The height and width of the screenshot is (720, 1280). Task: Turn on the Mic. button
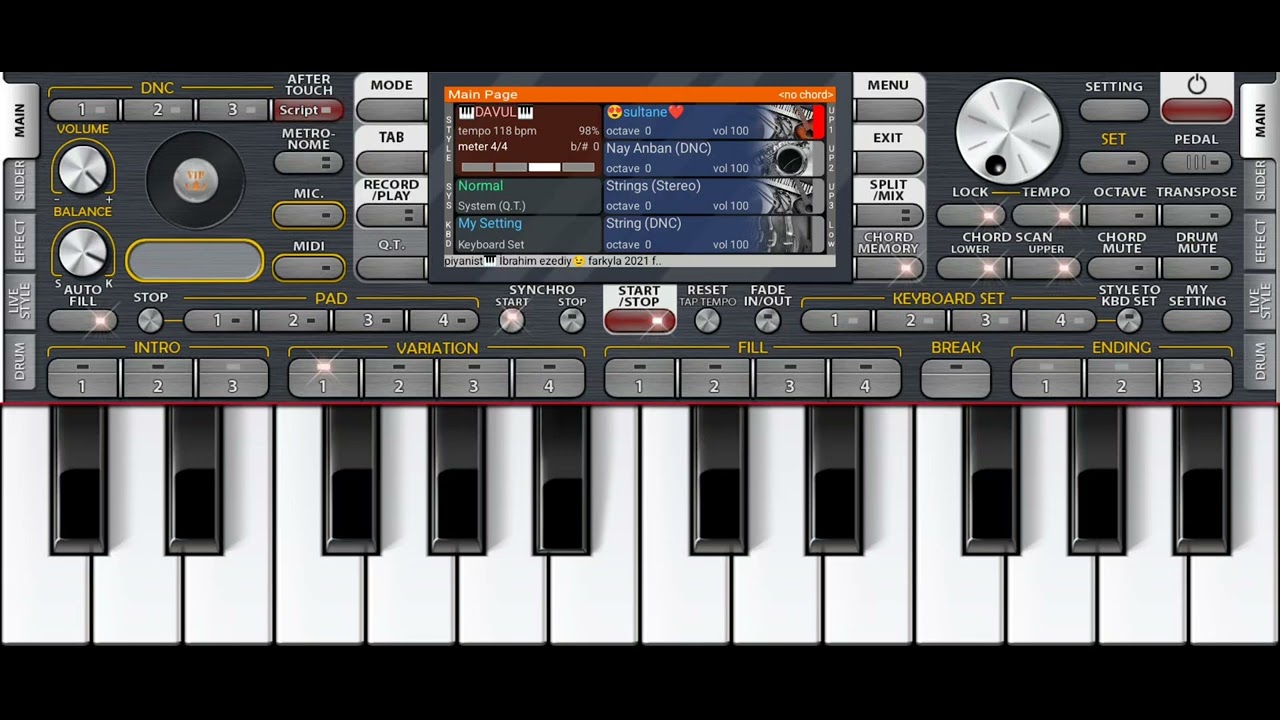click(x=309, y=215)
